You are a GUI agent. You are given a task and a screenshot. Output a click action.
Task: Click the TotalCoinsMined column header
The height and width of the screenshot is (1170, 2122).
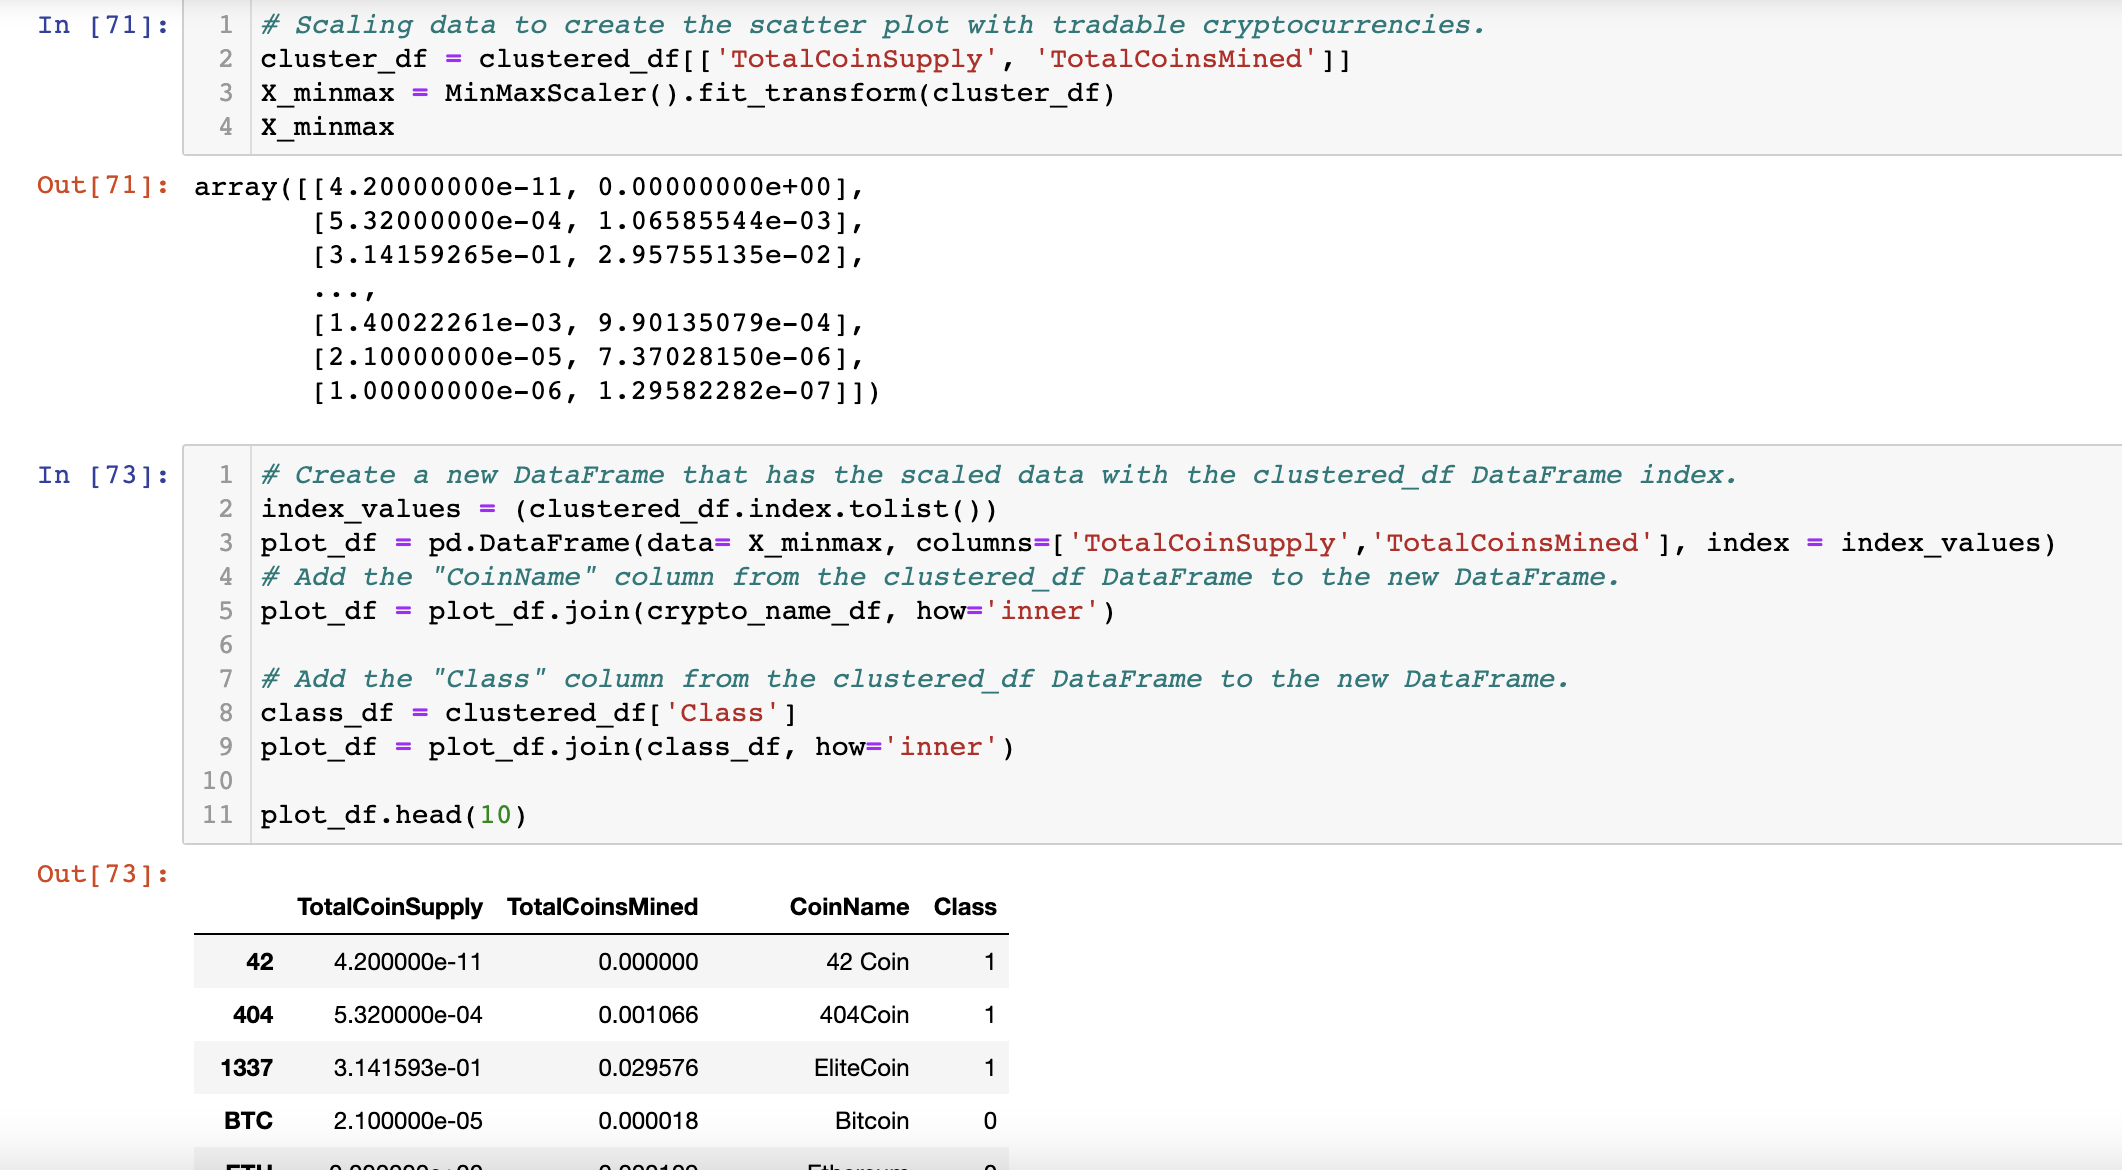click(600, 907)
